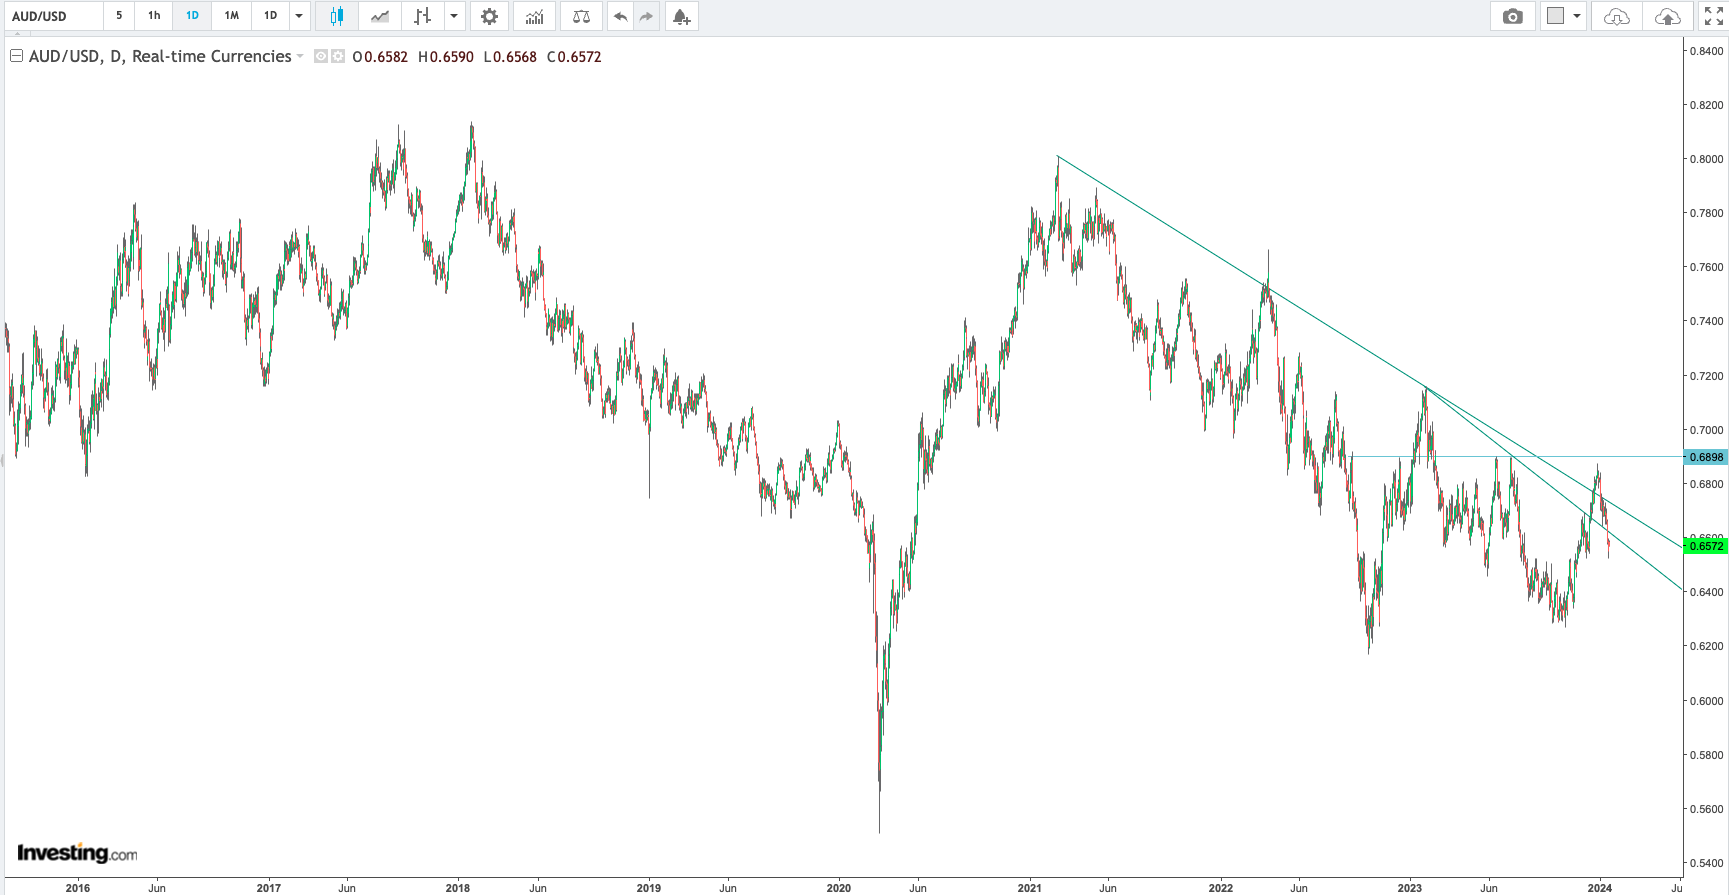Viewport: 1729px width, 895px height.
Task: Expand the more timeframes dropdown arrow
Action: 298,16
